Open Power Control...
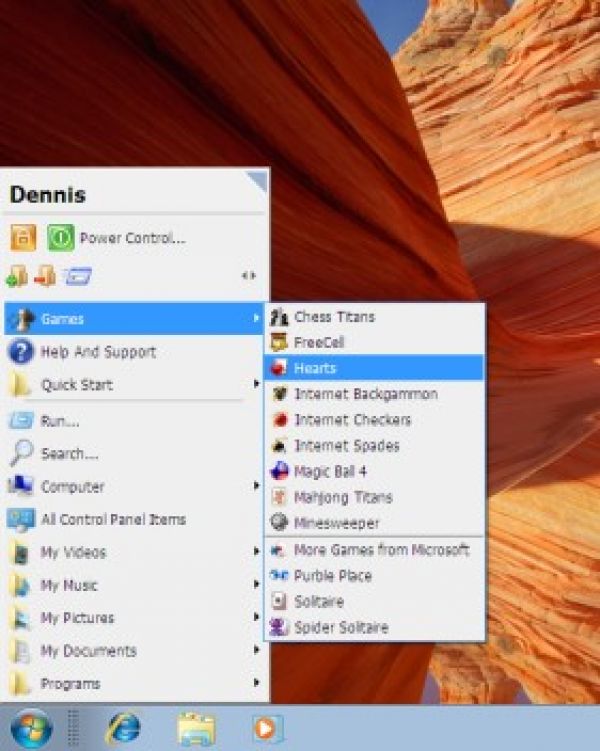The image size is (600, 751). coord(133,238)
